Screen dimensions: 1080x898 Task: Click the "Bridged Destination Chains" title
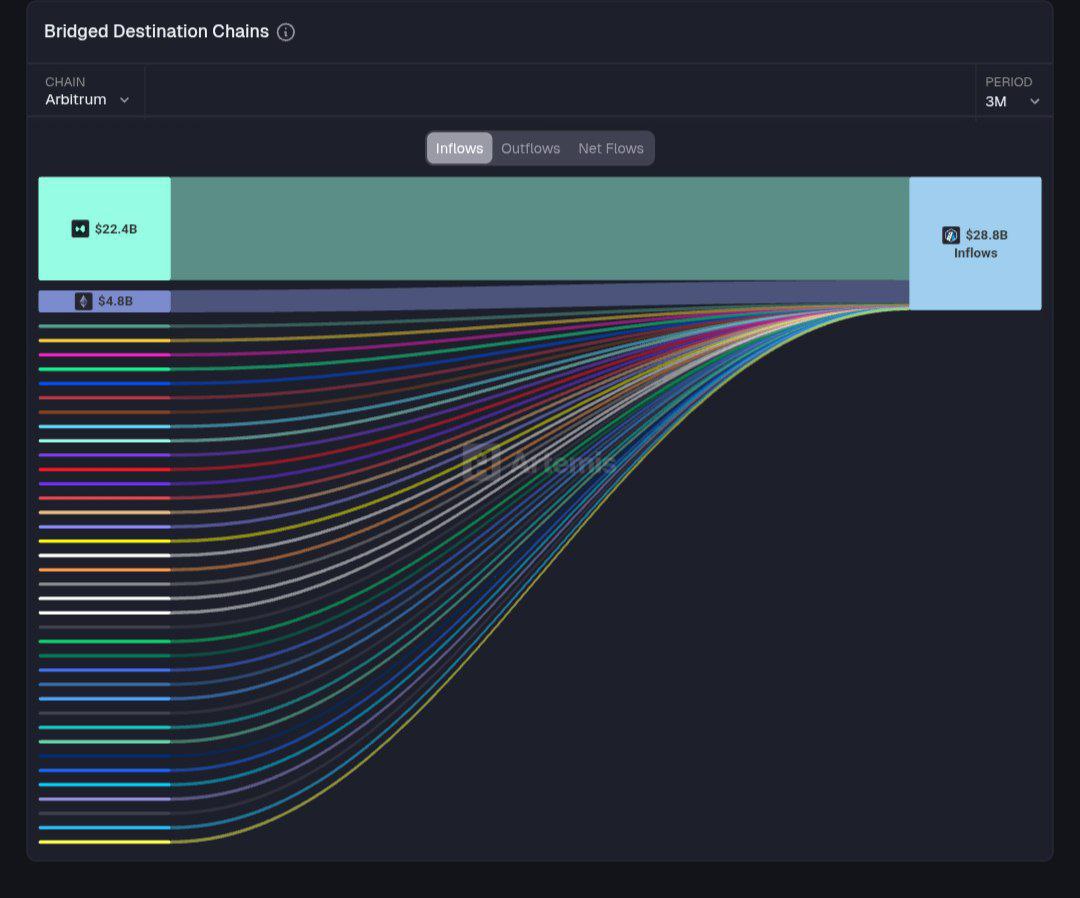pos(156,32)
